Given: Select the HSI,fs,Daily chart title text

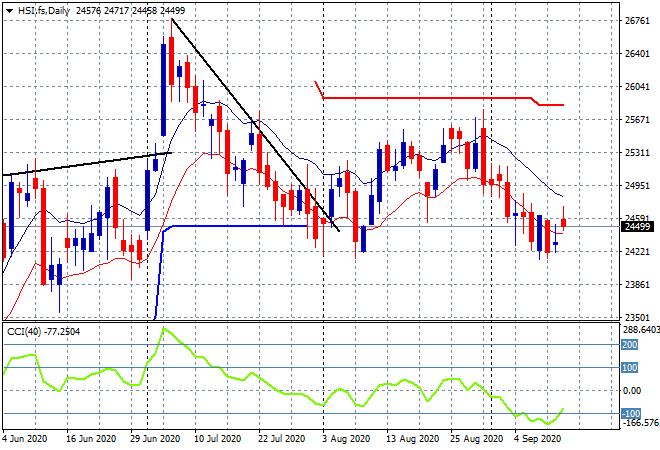Looking at the screenshot, I should coord(44,11).
